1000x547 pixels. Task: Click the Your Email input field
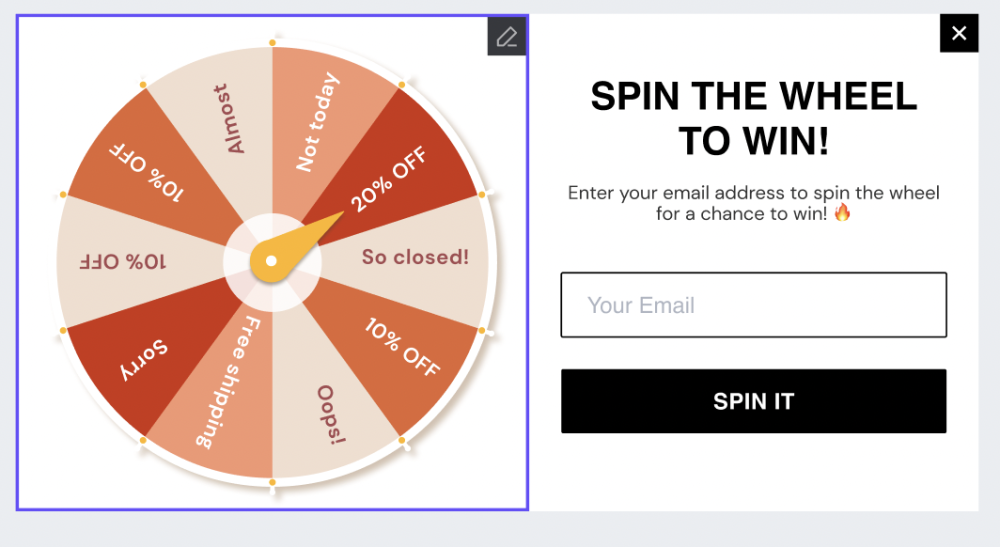tap(753, 305)
